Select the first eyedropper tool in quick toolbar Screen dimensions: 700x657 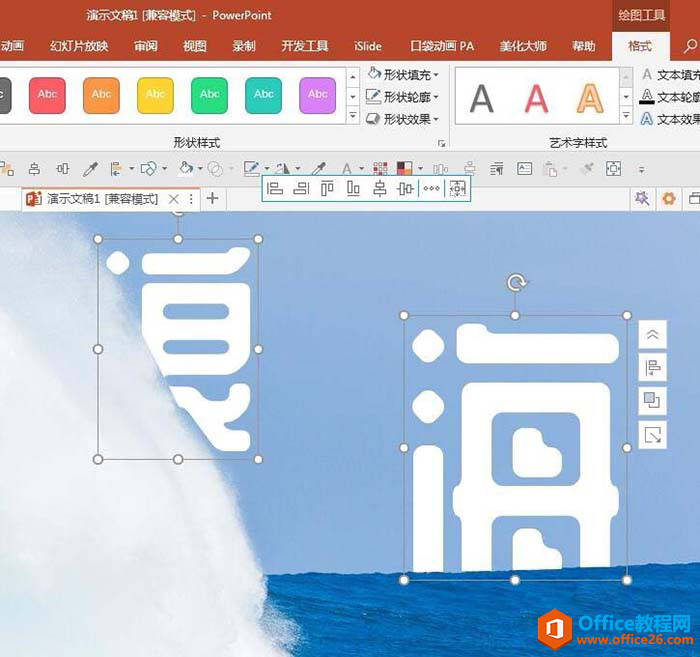click(91, 169)
